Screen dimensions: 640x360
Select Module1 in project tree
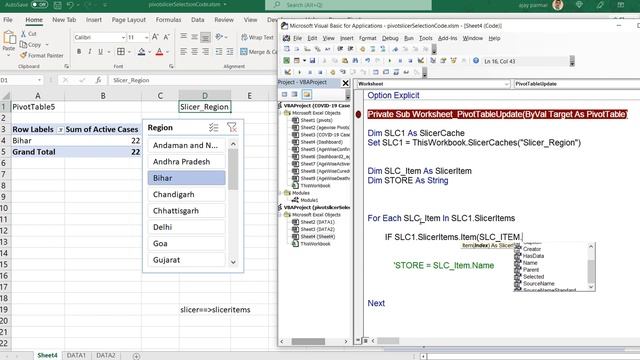pyautogui.click(x=309, y=200)
